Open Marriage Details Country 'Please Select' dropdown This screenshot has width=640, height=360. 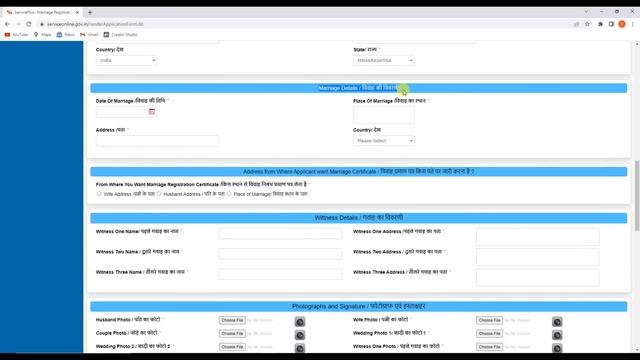tap(384, 141)
